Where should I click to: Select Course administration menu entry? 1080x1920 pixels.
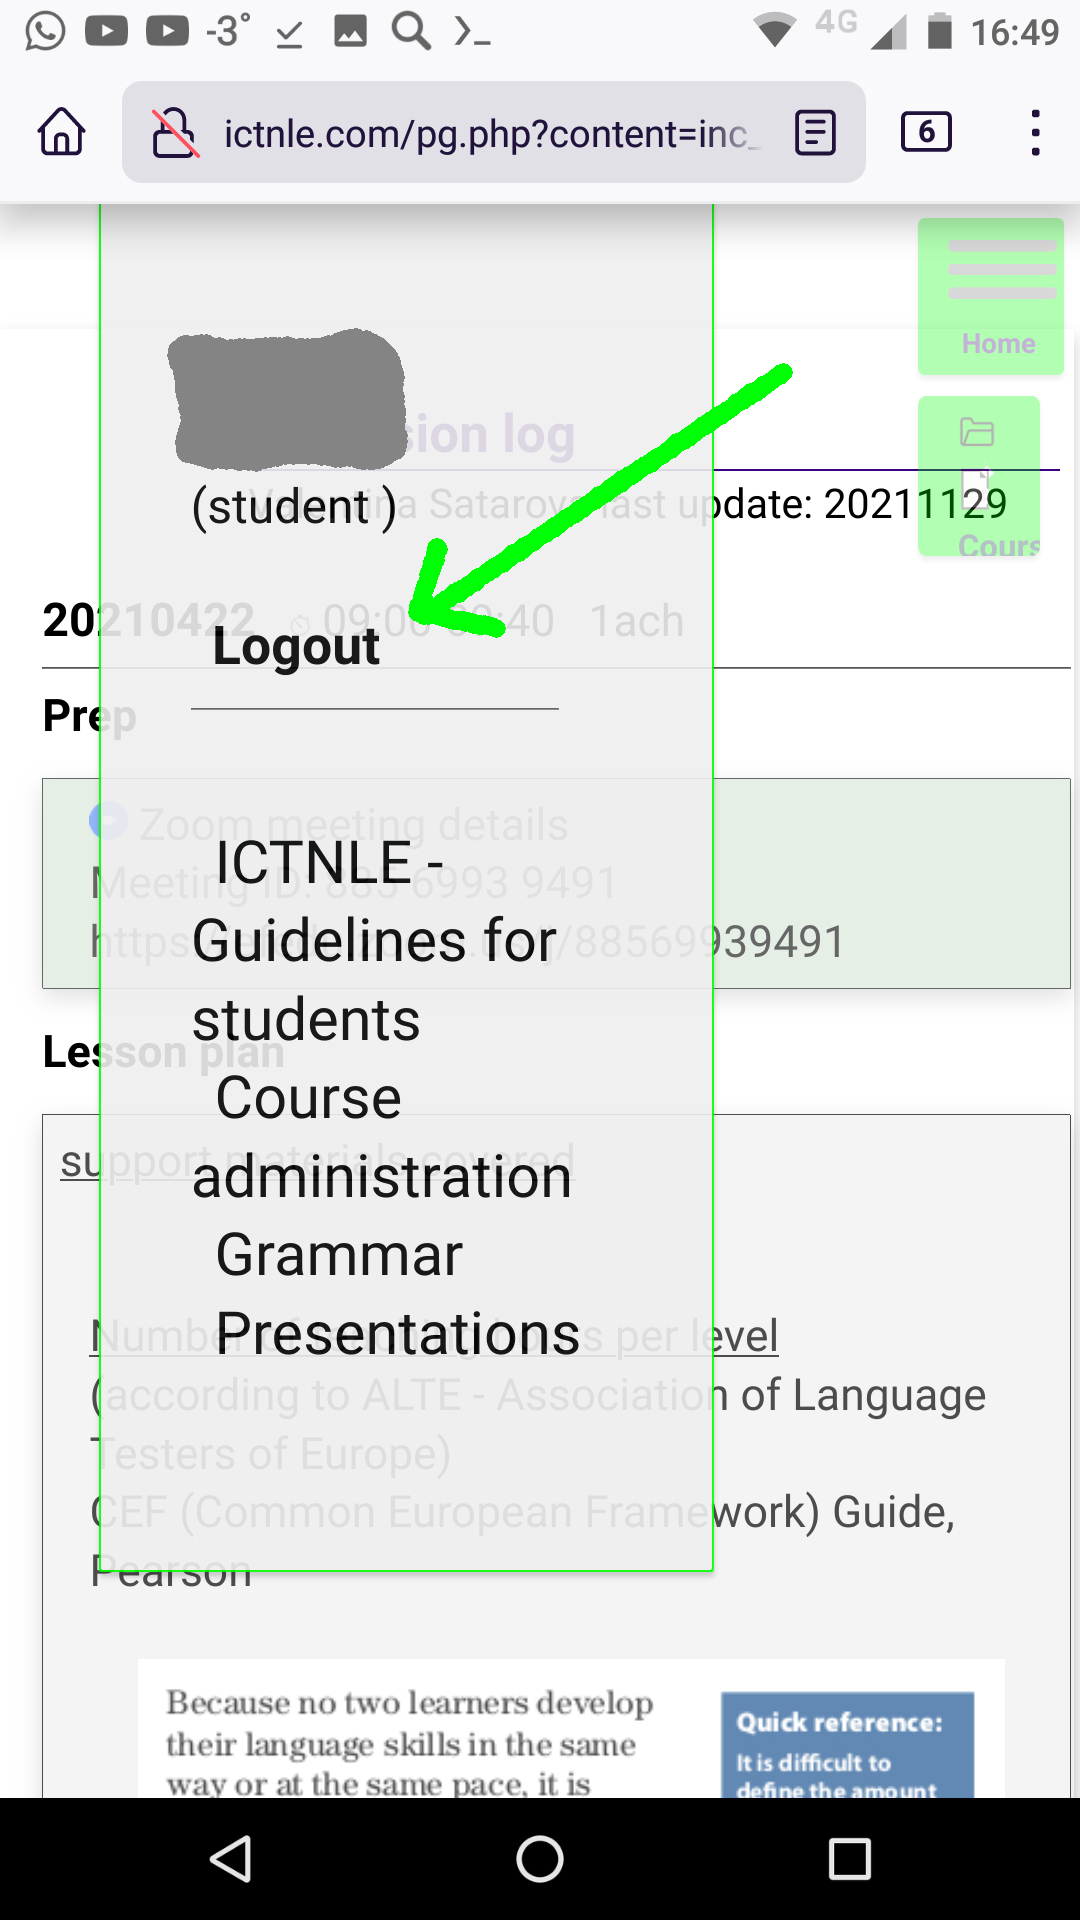[x=382, y=1137]
